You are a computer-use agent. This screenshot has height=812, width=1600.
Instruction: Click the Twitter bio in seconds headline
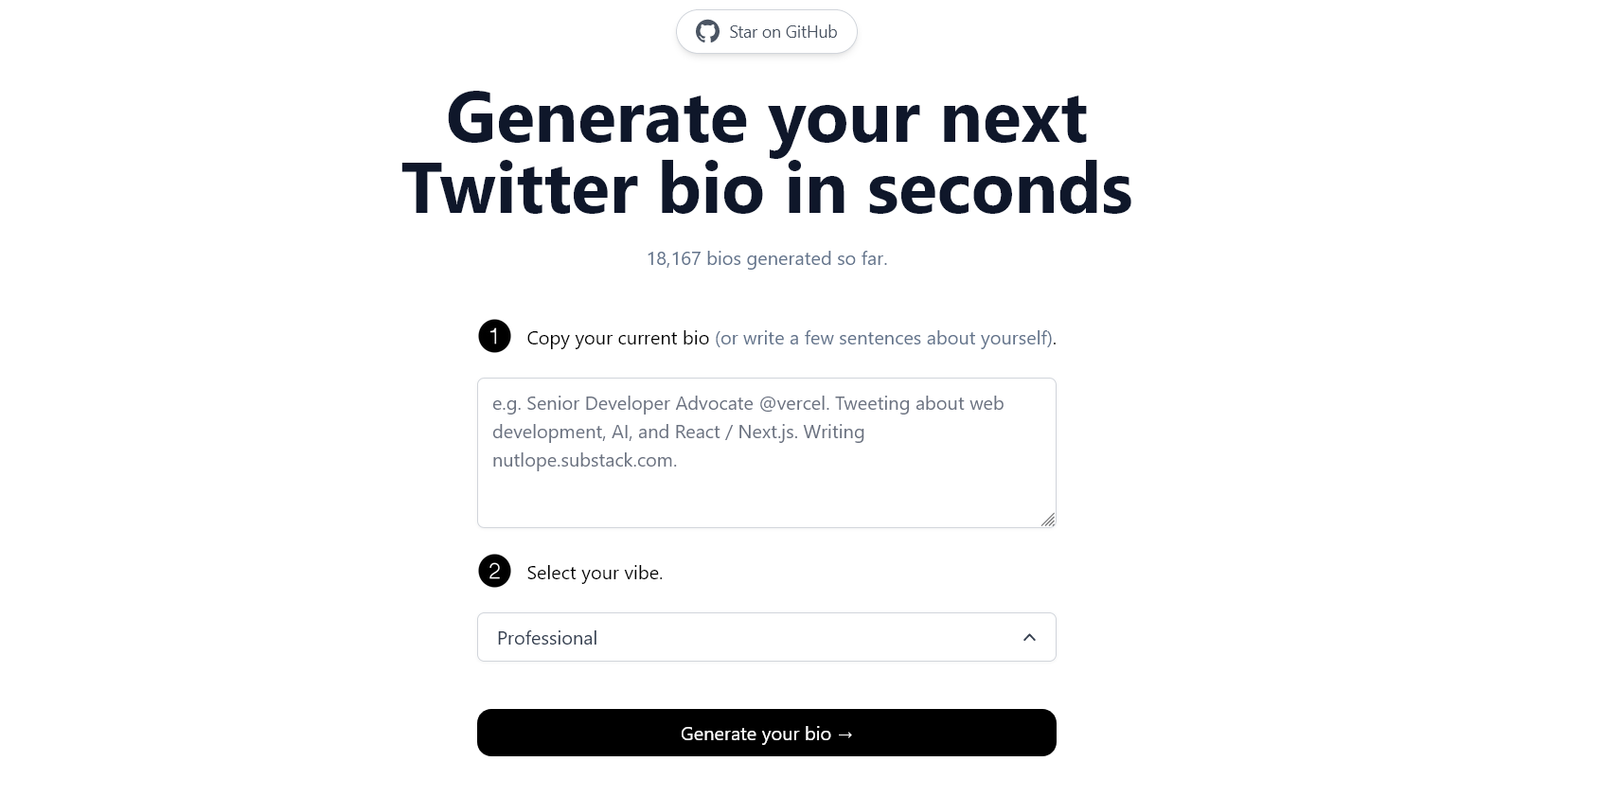766,188
